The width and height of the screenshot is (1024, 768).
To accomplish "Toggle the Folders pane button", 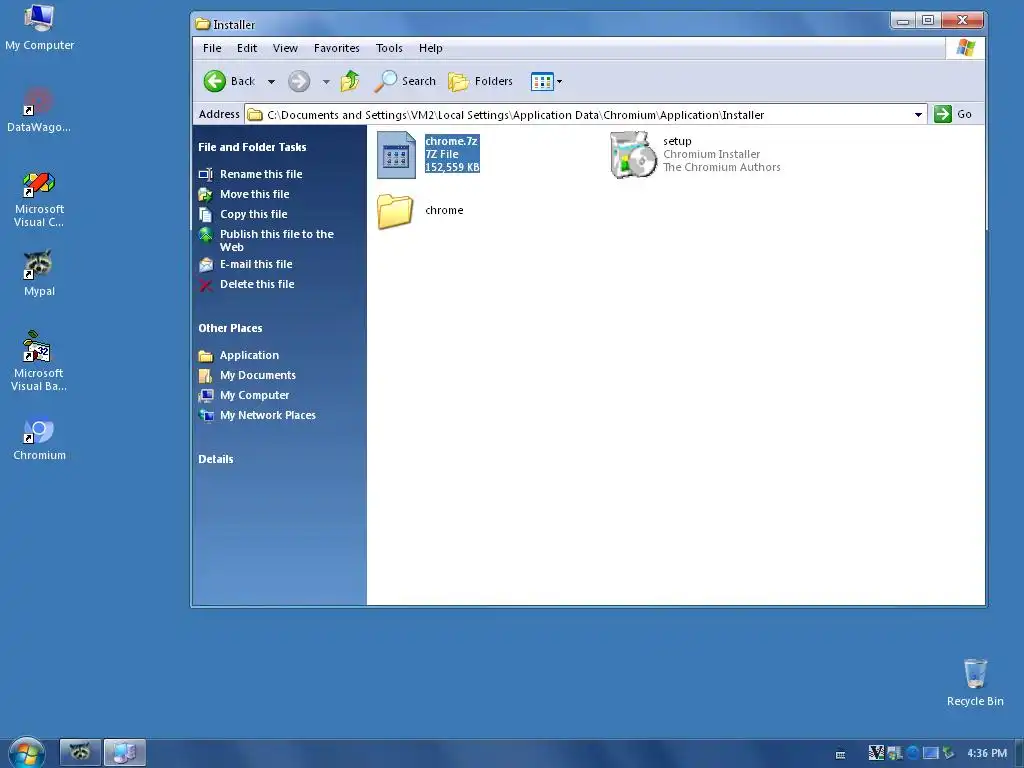I will pyautogui.click(x=481, y=82).
